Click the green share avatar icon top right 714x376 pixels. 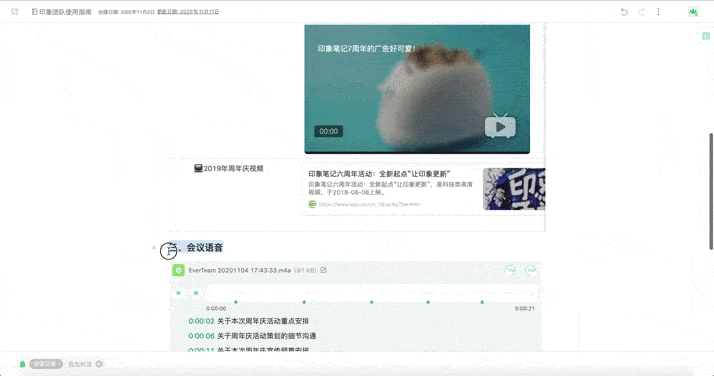pos(693,12)
